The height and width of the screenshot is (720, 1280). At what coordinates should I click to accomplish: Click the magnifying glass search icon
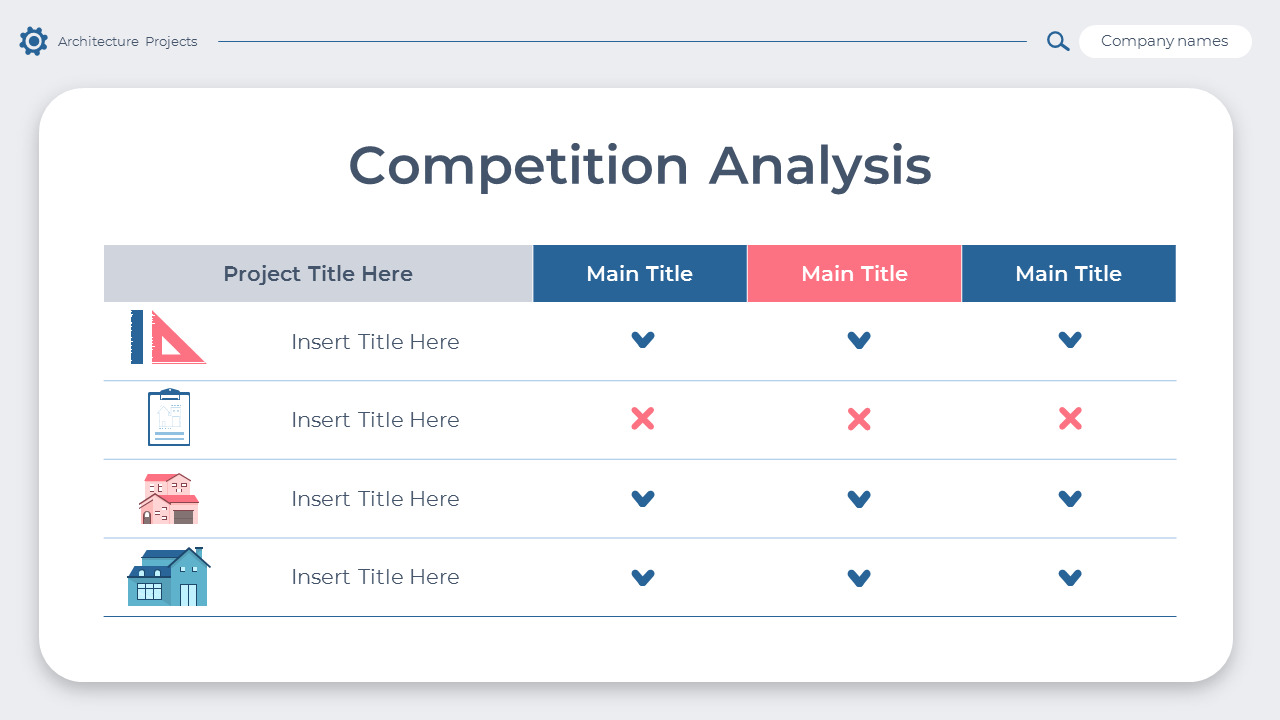coord(1058,41)
